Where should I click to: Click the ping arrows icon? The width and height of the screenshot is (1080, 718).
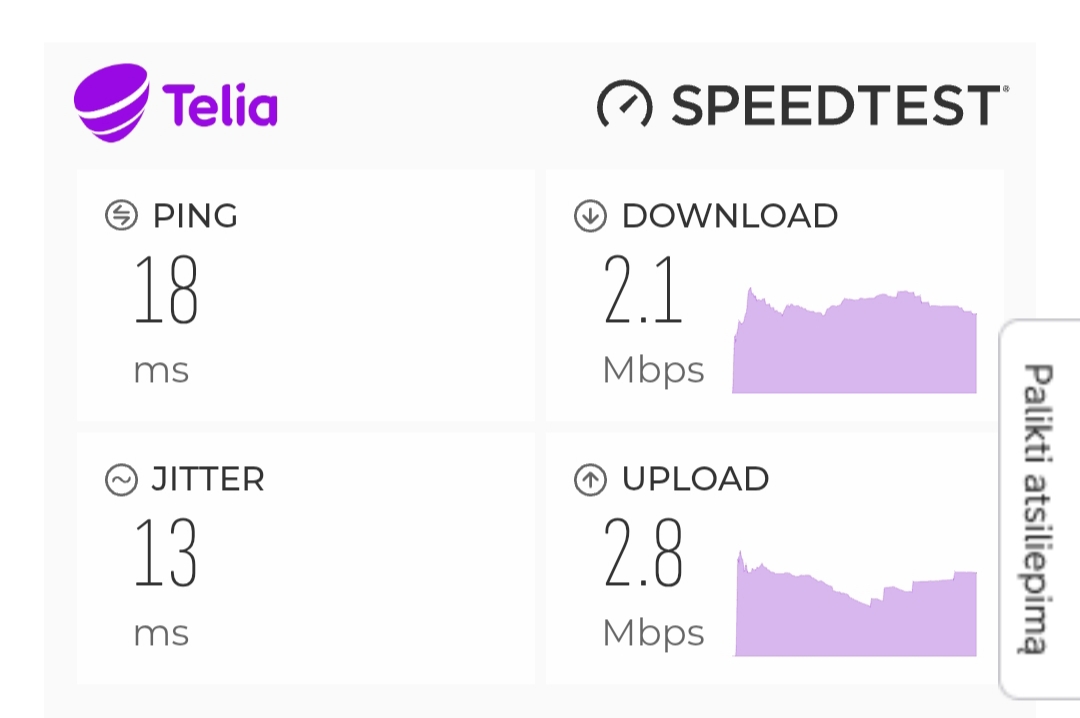(x=121, y=215)
